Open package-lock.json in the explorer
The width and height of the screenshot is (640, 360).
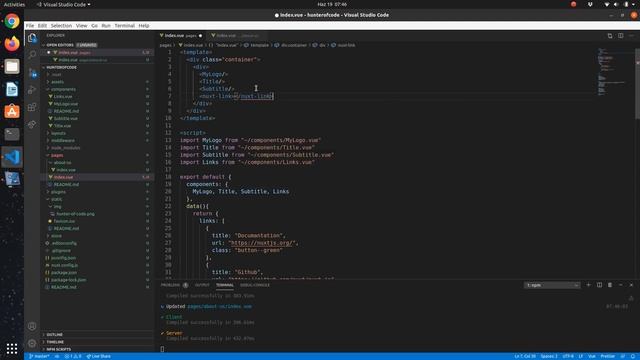(x=69, y=280)
